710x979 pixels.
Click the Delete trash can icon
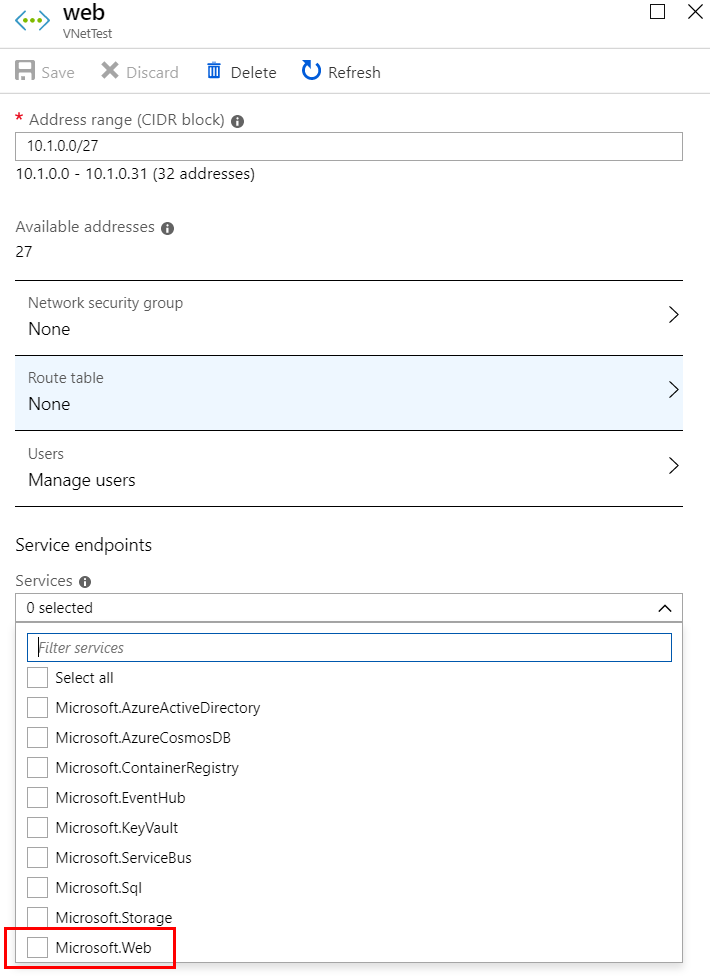tap(214, 71)
